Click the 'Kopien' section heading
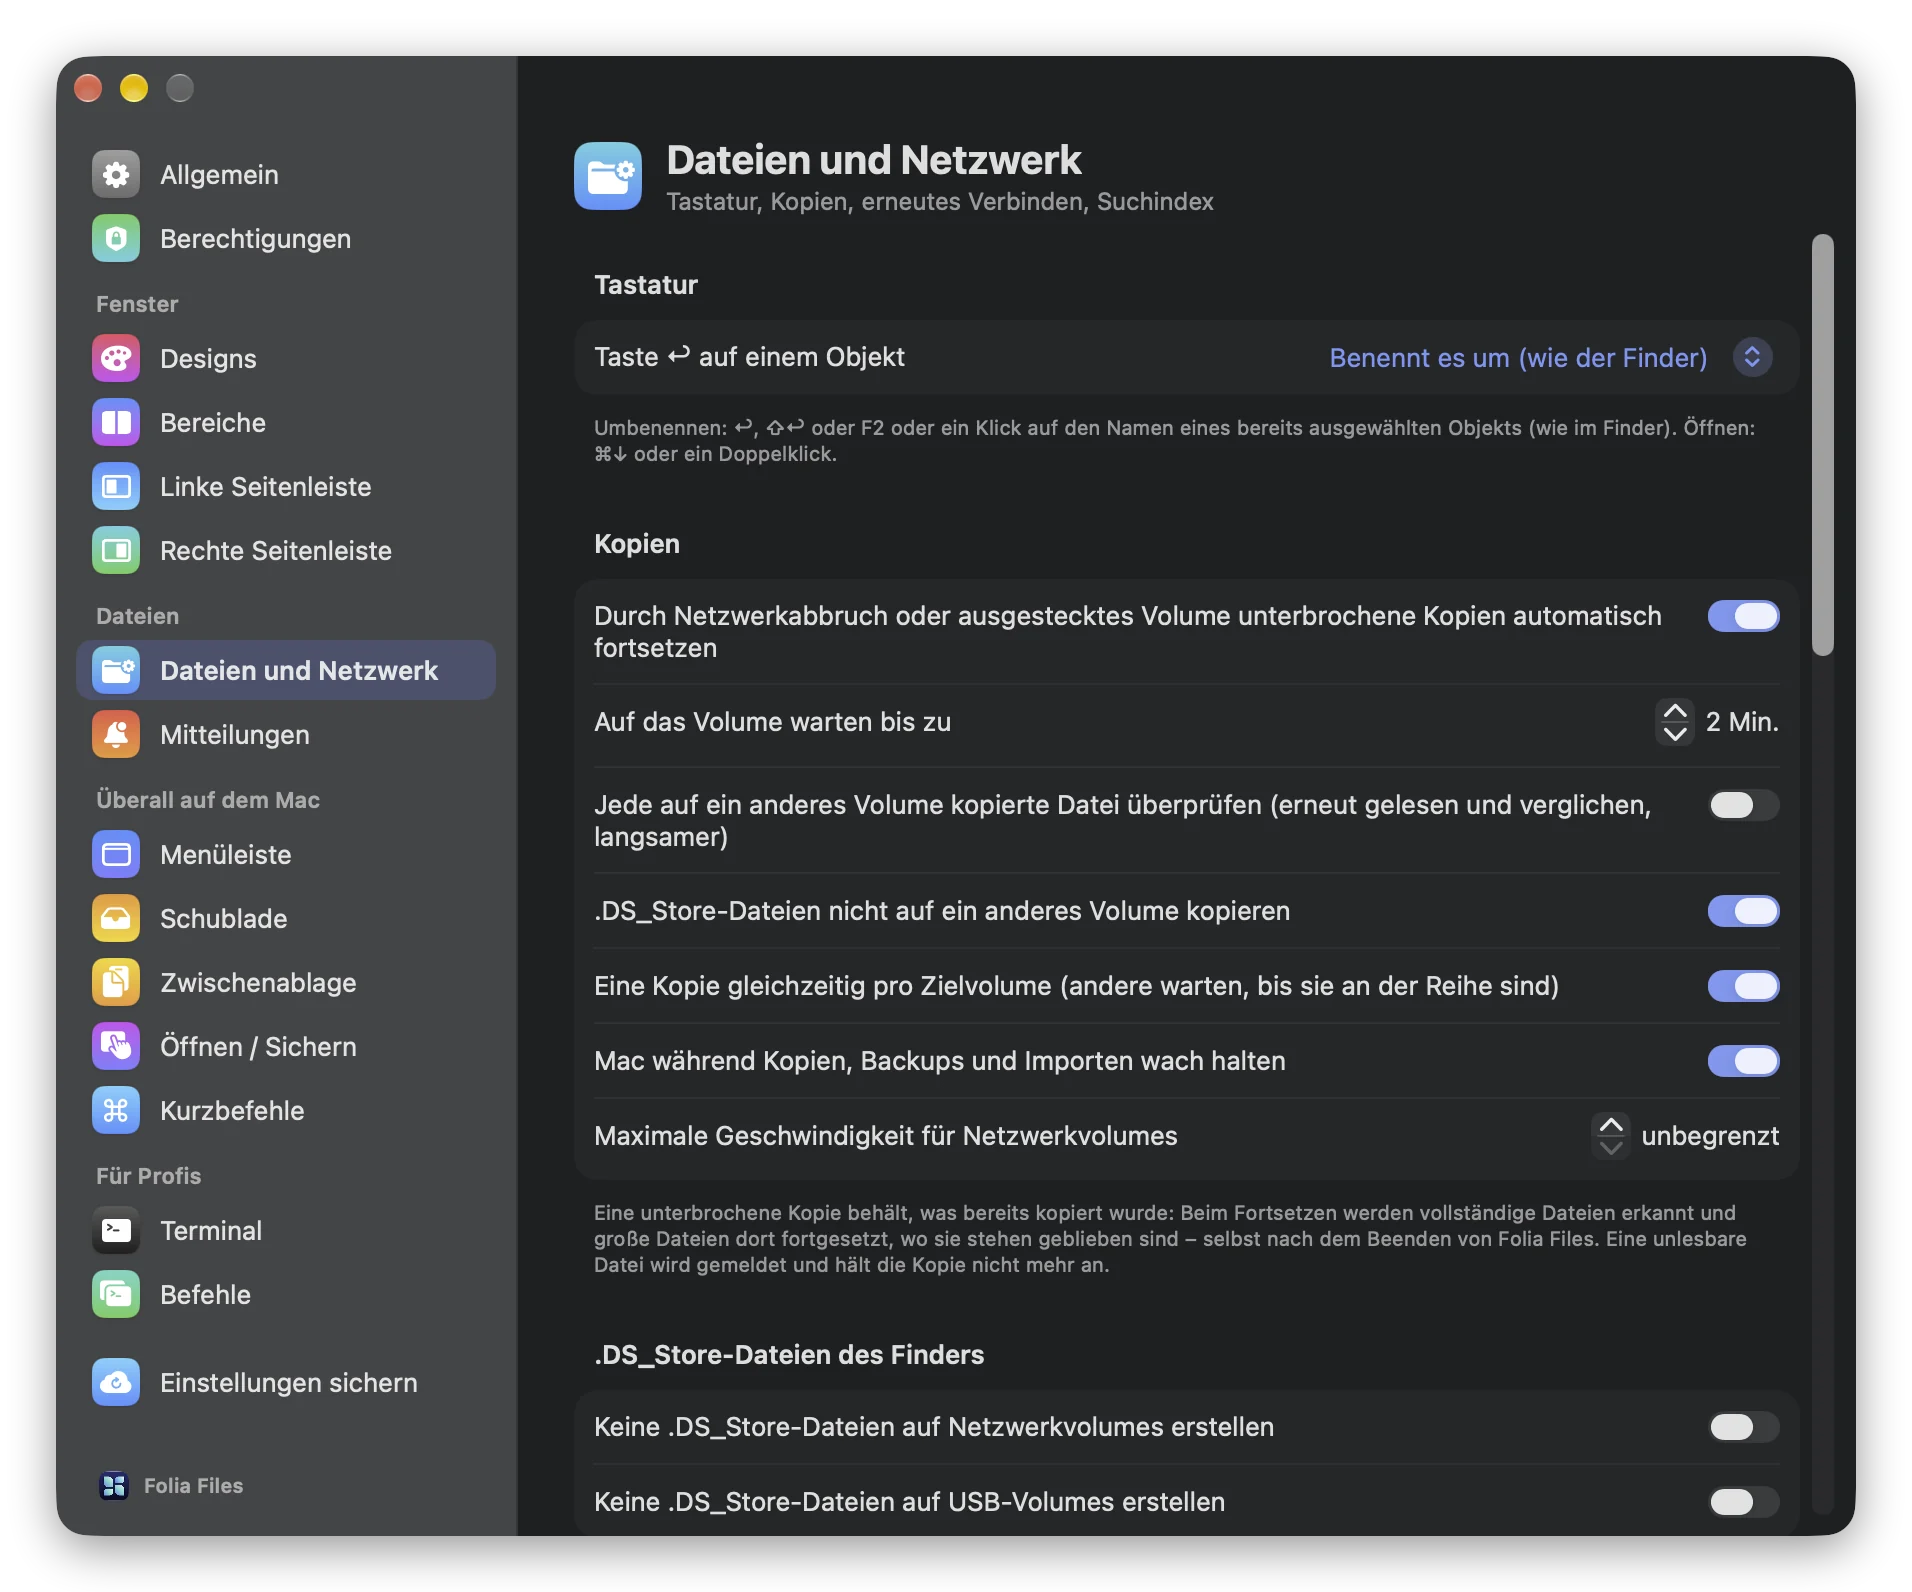 (x=637, y=544)
